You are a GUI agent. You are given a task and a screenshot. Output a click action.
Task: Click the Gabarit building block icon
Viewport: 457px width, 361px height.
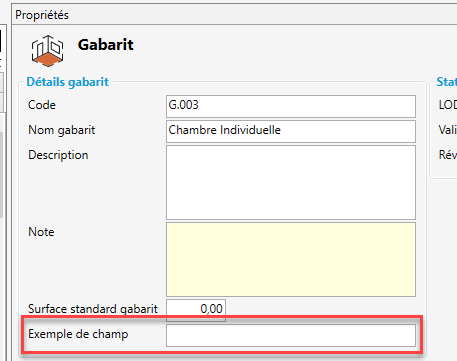[47, 51]
